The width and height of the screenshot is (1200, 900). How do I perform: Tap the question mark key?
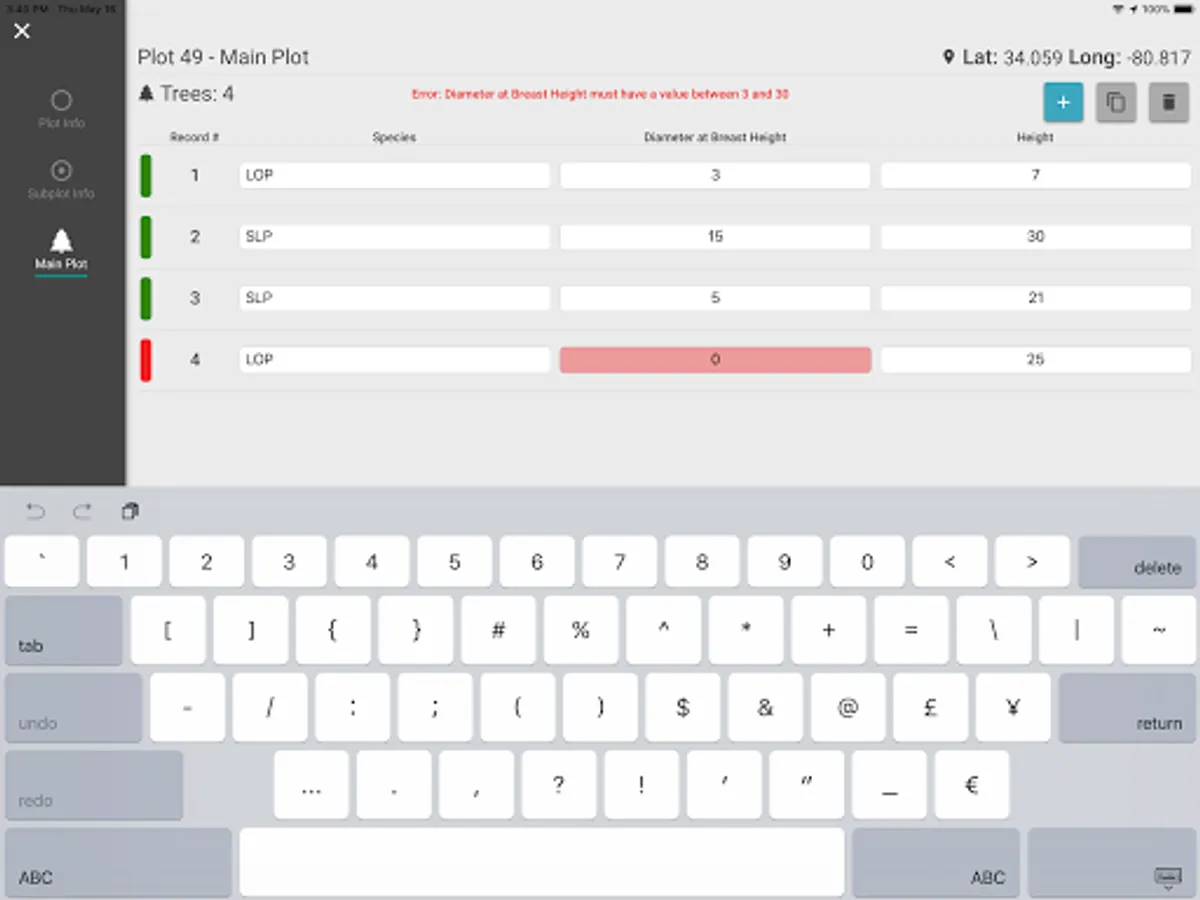tap(559, 786)
